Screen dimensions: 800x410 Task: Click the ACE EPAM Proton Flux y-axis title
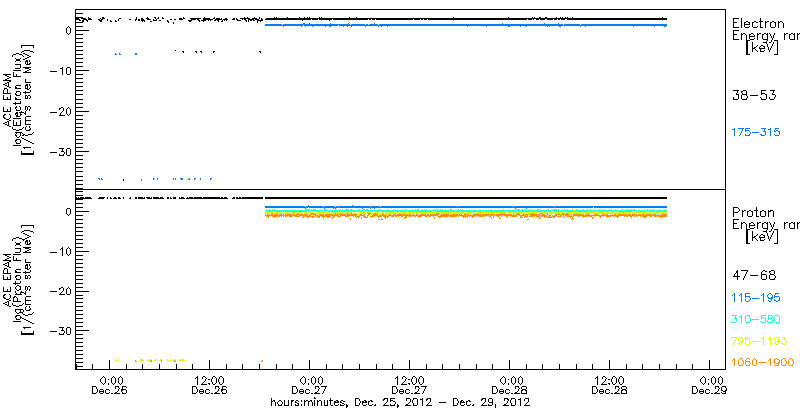[18, 279]
